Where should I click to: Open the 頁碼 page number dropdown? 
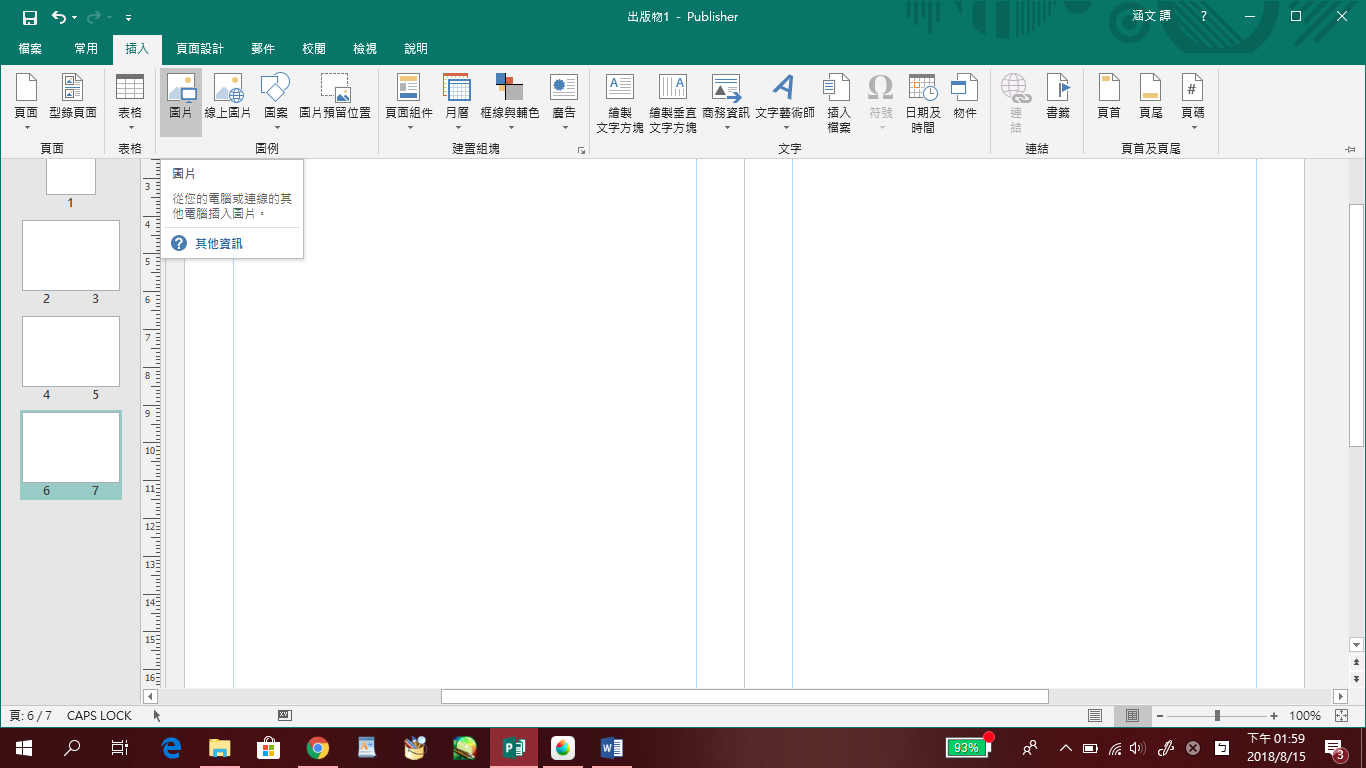(x=1193, y=127)
